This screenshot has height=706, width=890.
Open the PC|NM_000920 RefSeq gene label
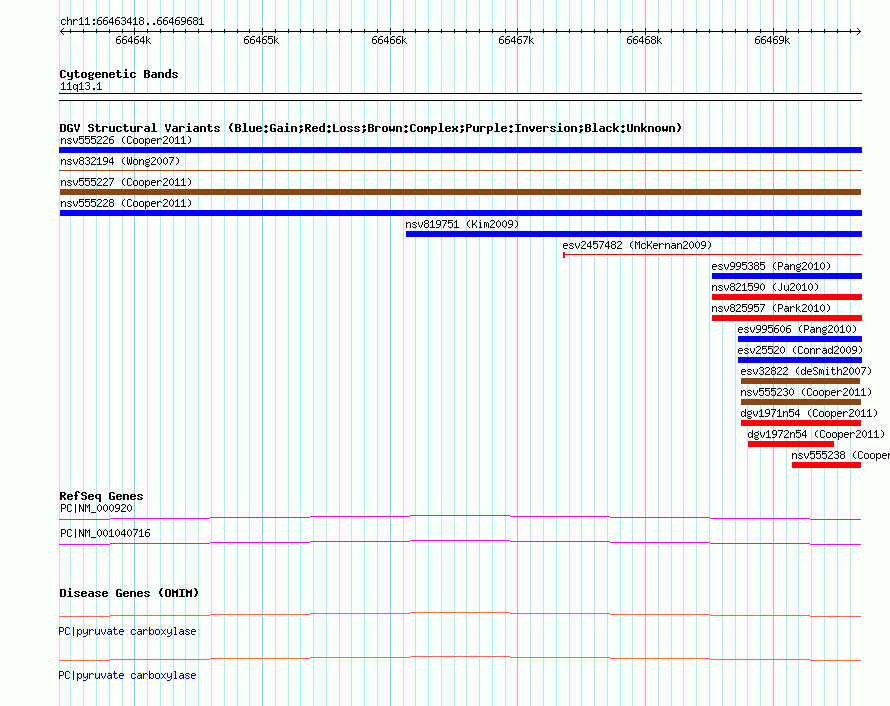(x=96, y=508)
